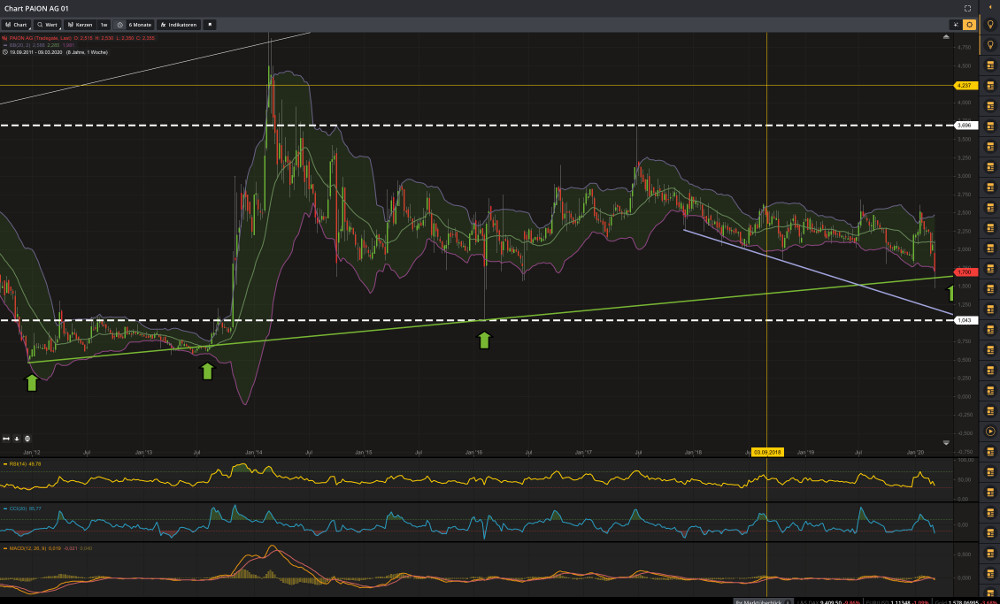Click the Gold quote in status bar
This screenshot has width=1000, height=604.
966,601
